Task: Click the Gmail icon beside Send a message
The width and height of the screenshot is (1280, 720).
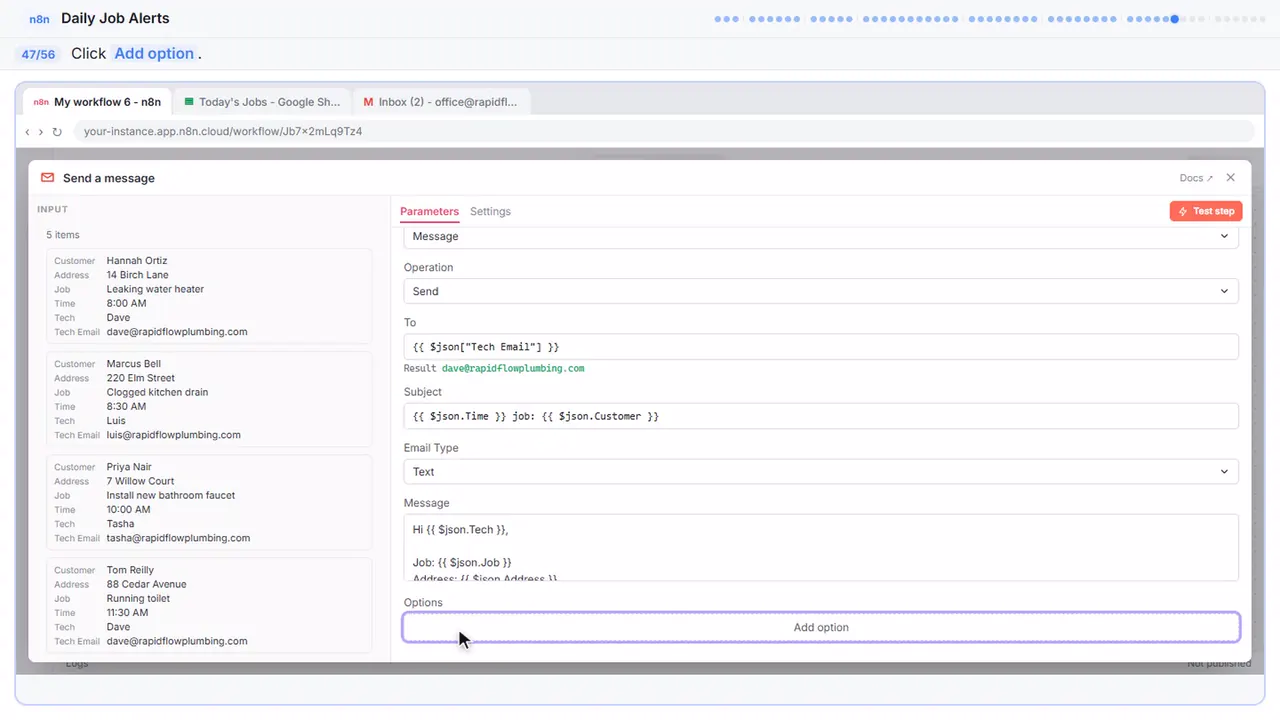Action: (x=47, y=178)
